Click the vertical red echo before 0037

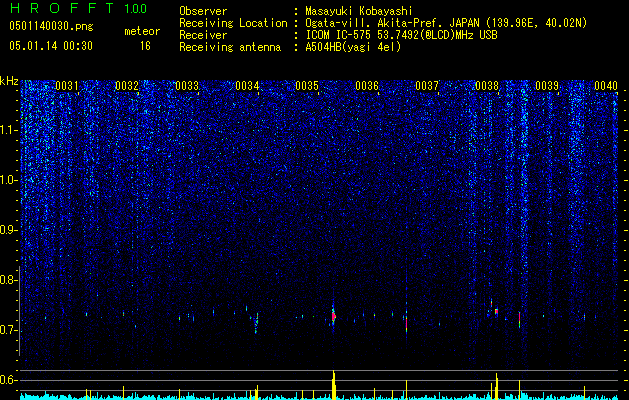click(406, 323)
